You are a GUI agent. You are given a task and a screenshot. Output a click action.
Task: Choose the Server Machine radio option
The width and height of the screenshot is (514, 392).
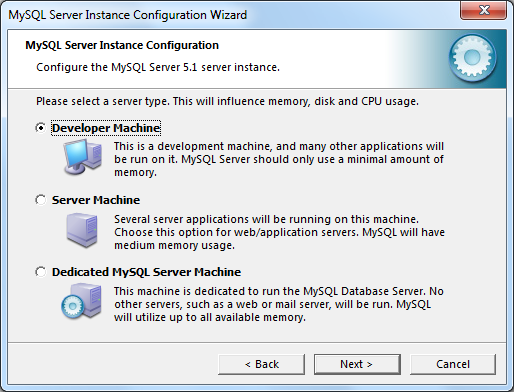(41, 200)
